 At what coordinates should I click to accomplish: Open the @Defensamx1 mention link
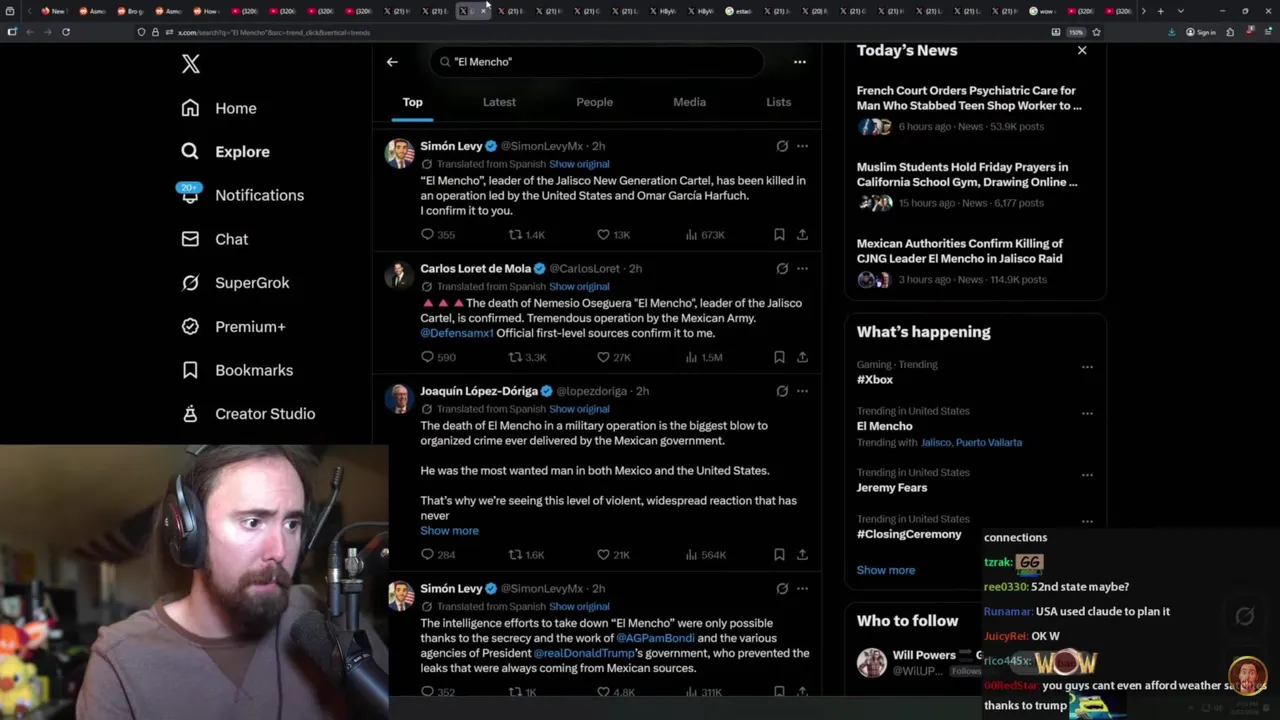(x=457, y=333)
